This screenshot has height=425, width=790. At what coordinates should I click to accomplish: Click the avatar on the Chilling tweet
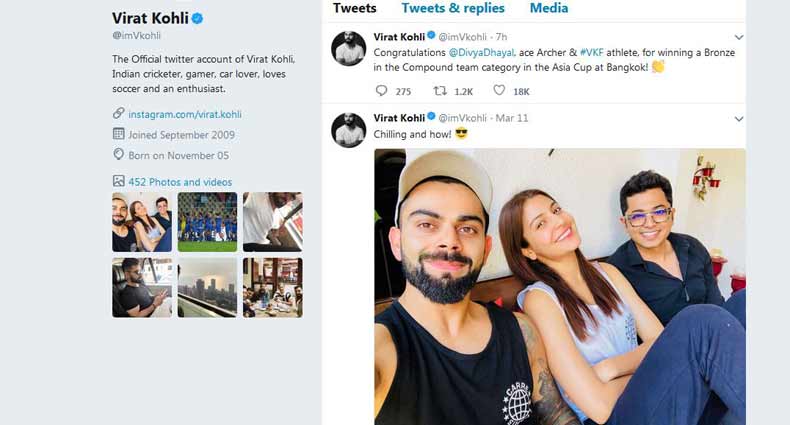pos(349,130)
